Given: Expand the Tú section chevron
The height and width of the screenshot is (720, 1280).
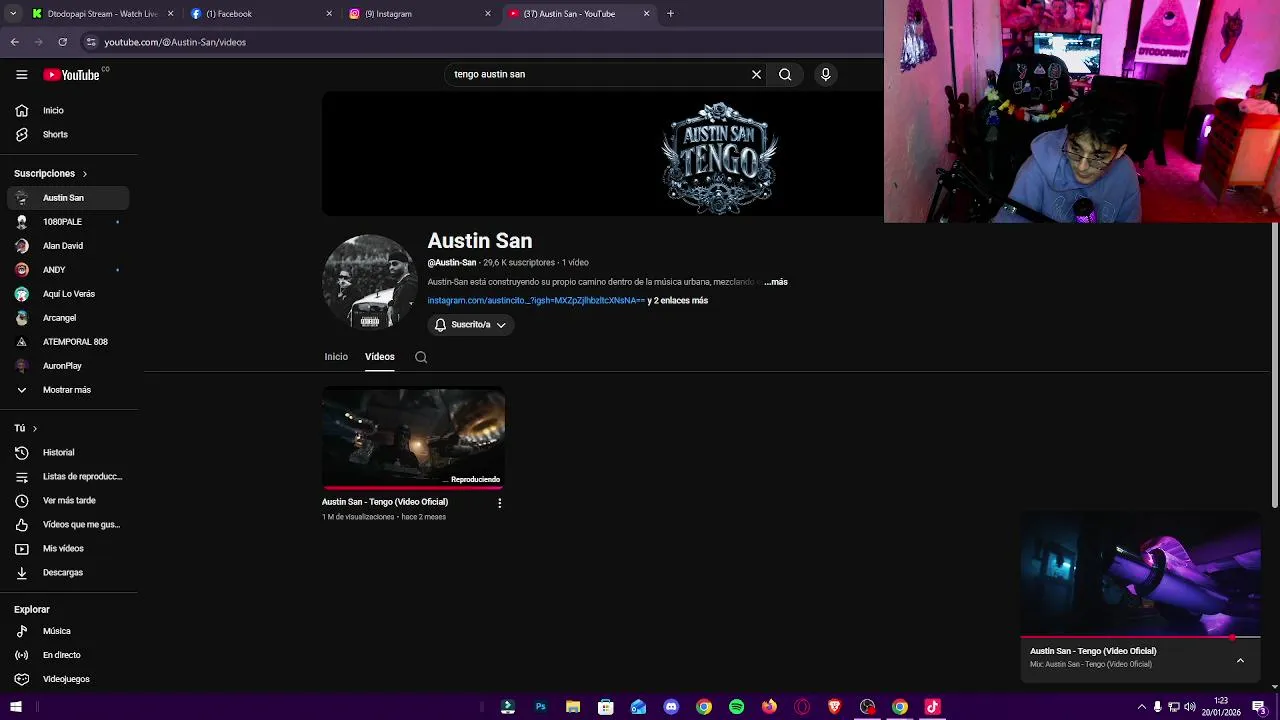Looking at the screenshot, I should tap(34, 428).
